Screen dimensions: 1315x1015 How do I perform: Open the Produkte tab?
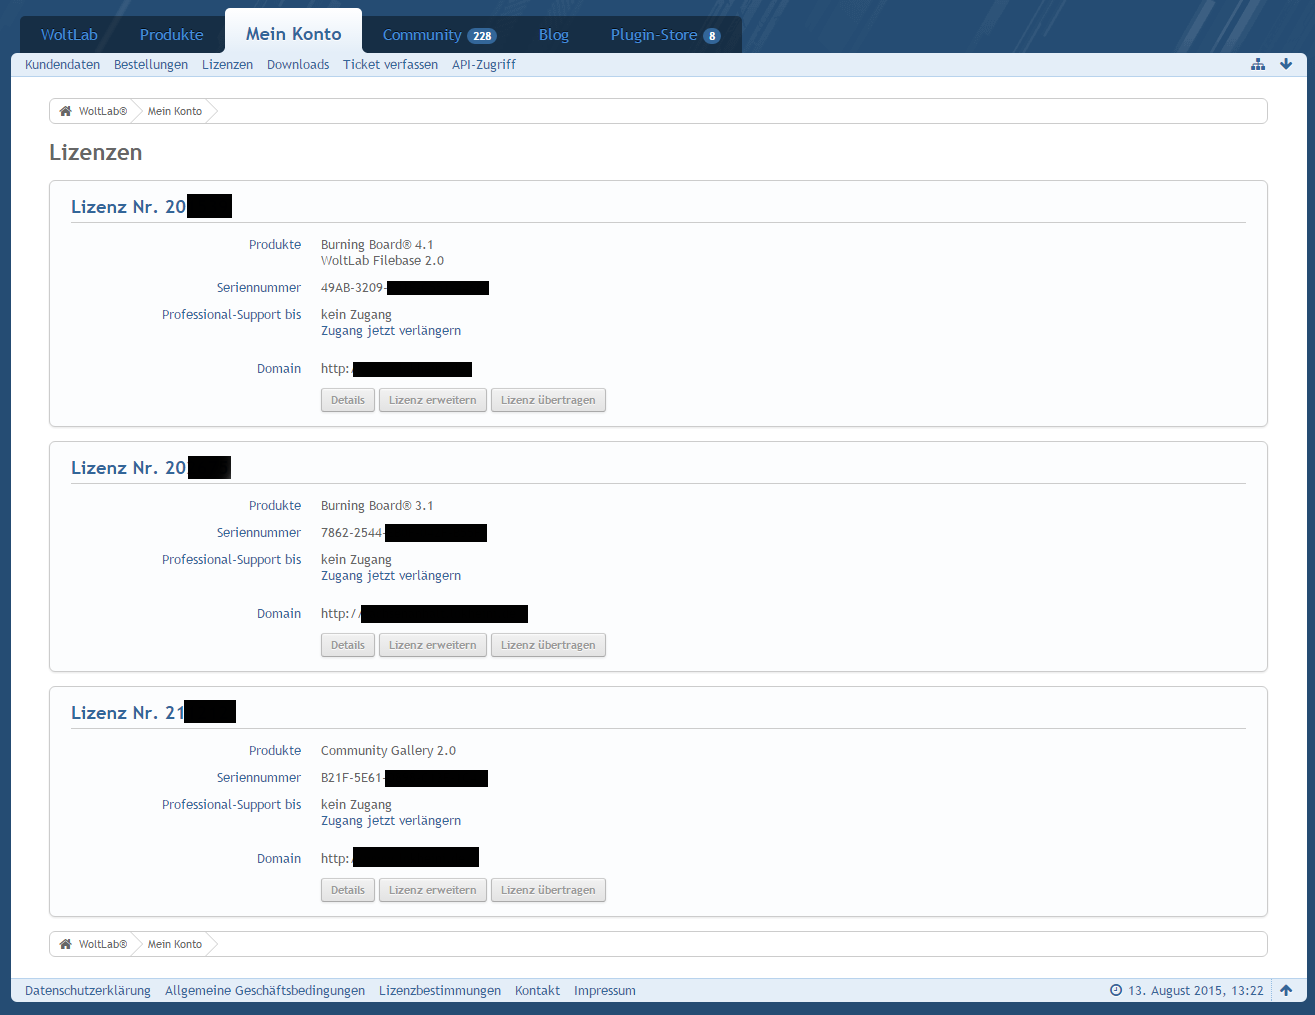pos(171,35)
